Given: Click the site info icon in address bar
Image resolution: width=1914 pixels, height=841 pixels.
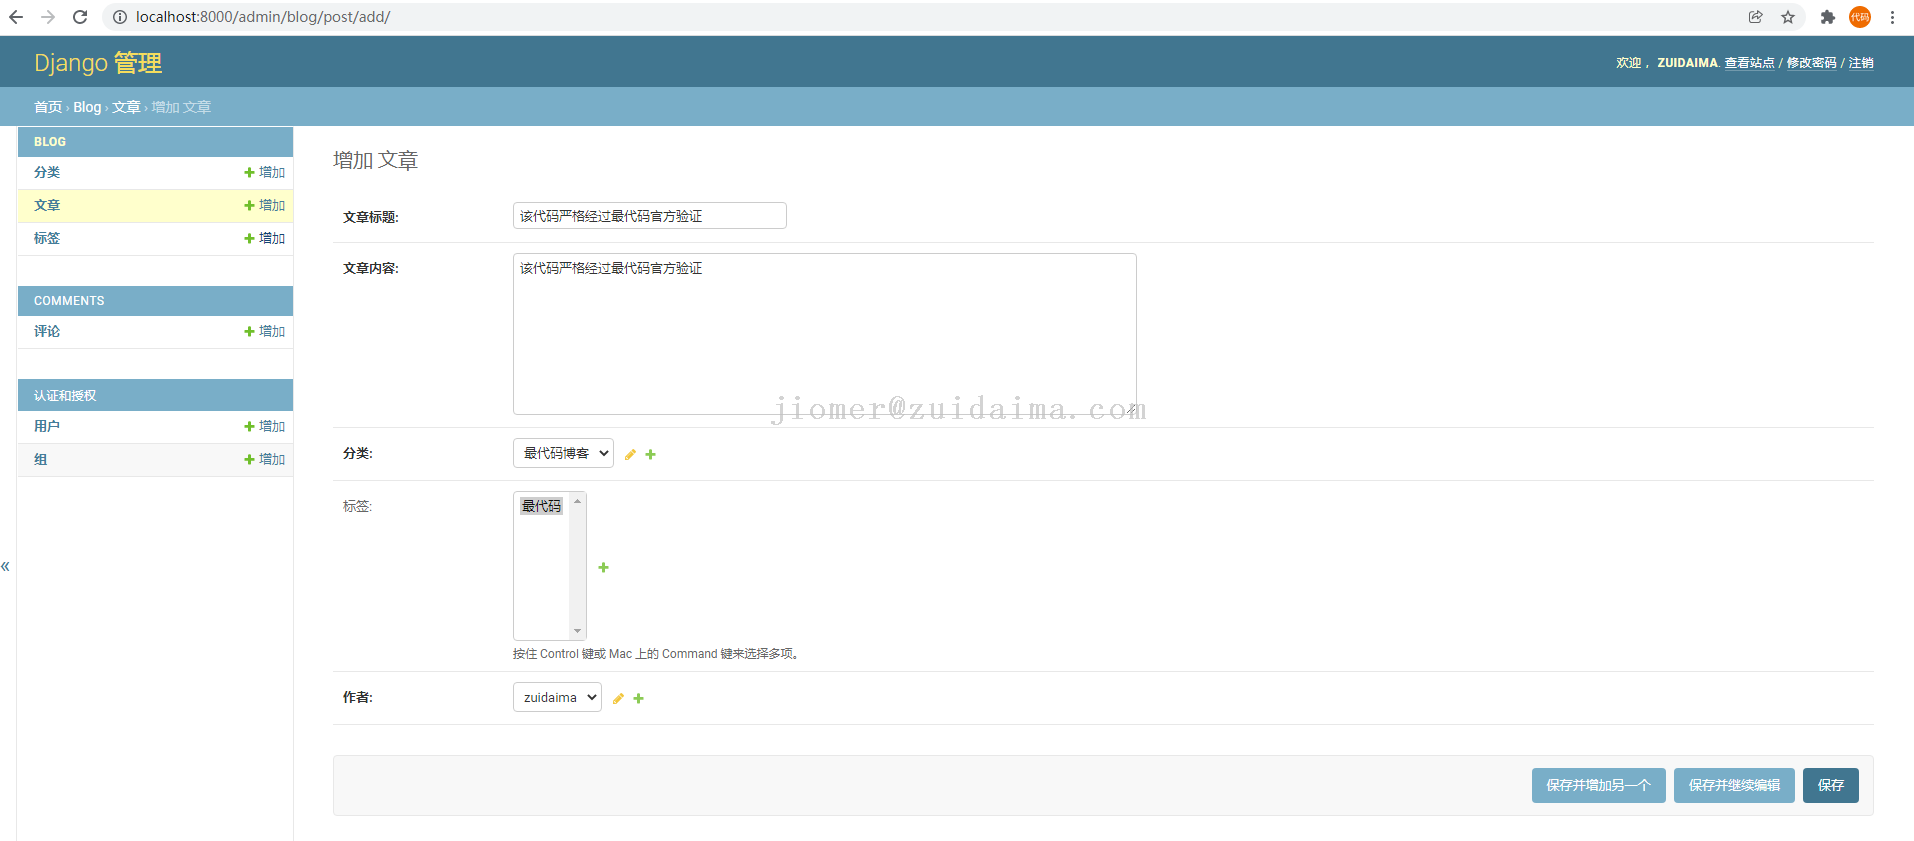Looking at the screenshot, I should click(x=119, y=17).
